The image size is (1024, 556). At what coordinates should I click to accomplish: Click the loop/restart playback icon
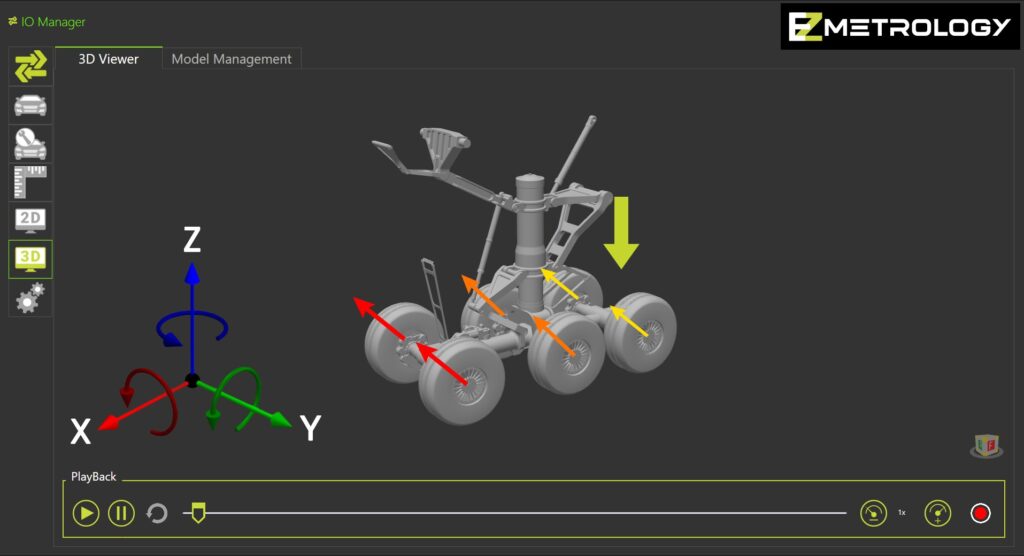coord(157,514)
